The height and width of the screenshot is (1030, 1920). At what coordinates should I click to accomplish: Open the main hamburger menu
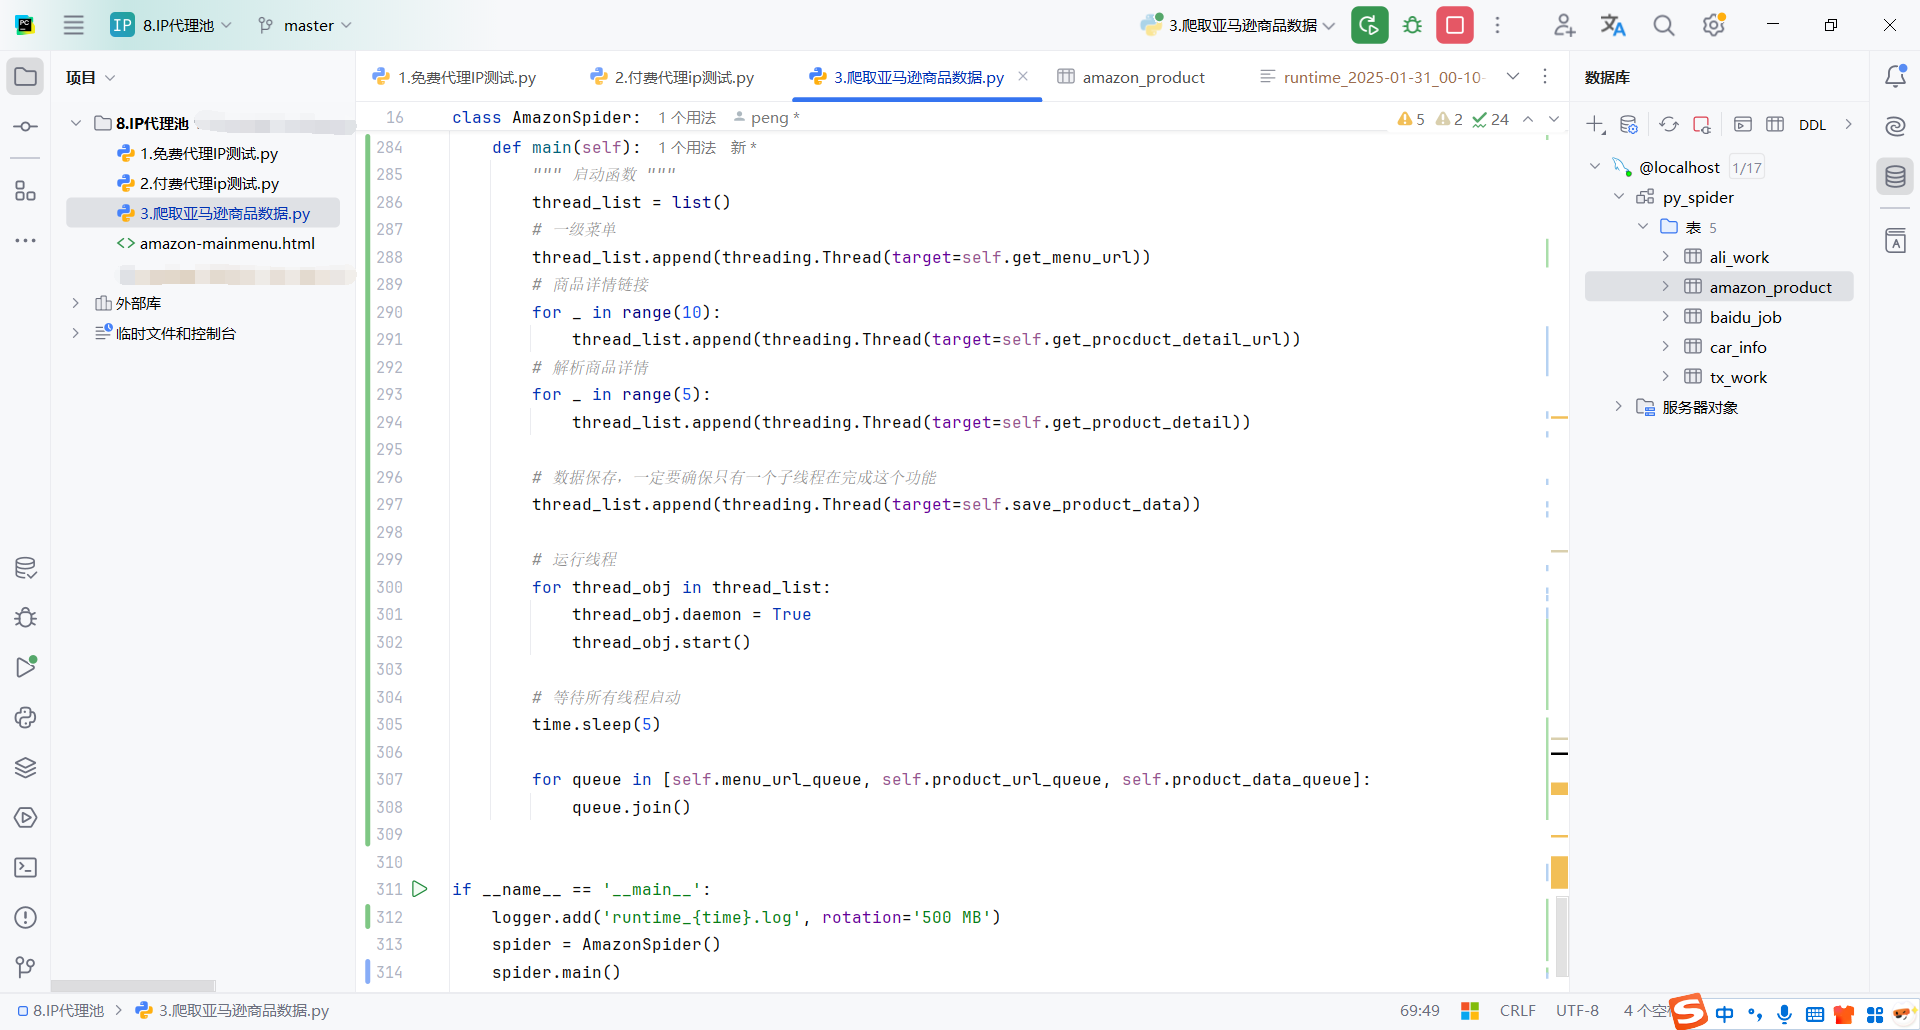73,25
